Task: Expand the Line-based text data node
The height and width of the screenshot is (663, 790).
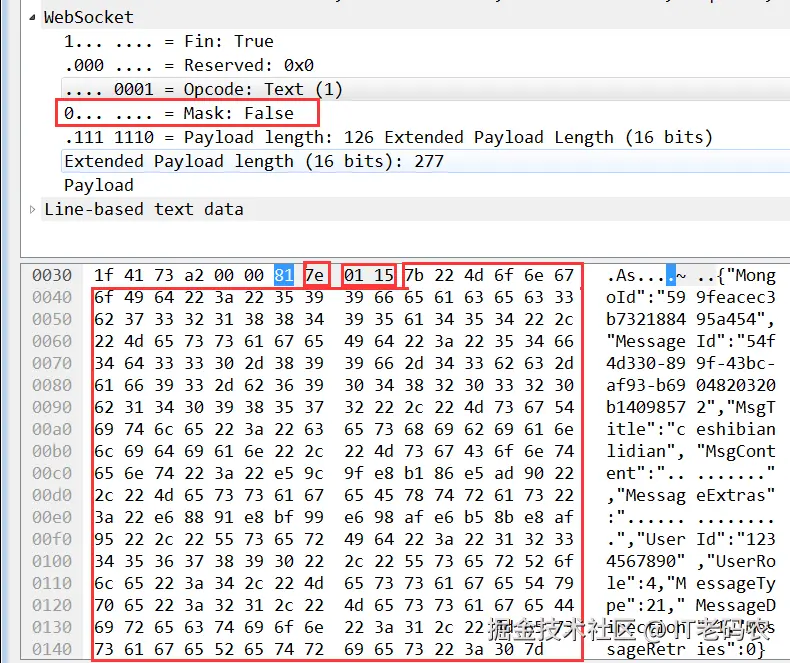Action: pos(33,209)
